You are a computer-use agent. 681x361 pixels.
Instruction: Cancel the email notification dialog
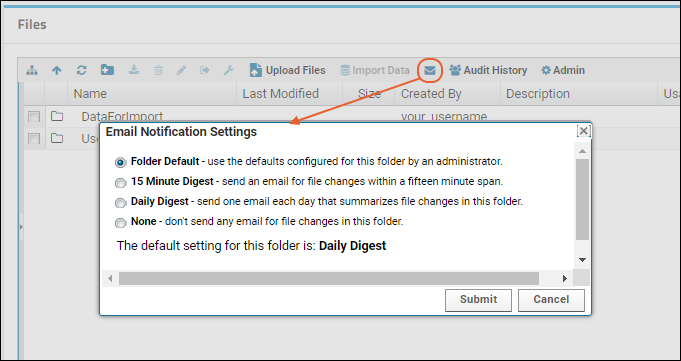click(551, 300)
